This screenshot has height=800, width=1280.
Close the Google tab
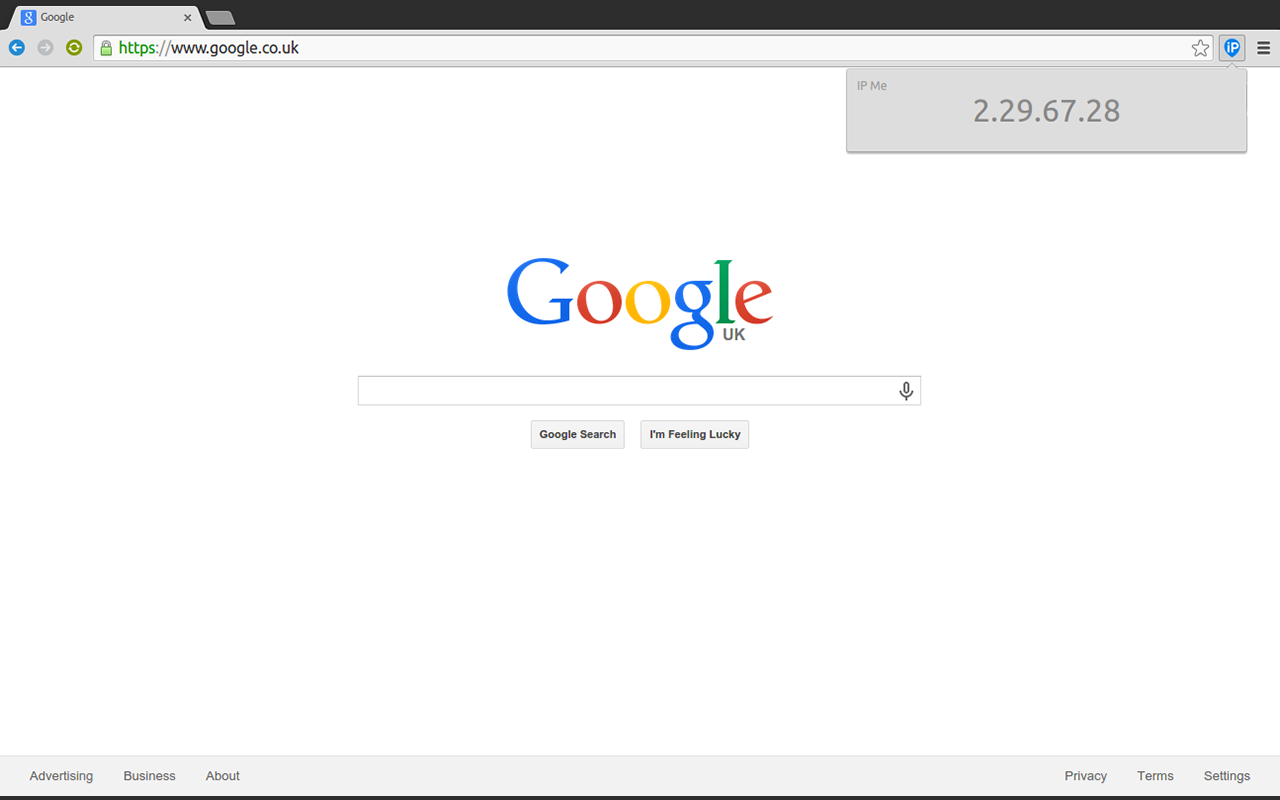click(187, 17)
